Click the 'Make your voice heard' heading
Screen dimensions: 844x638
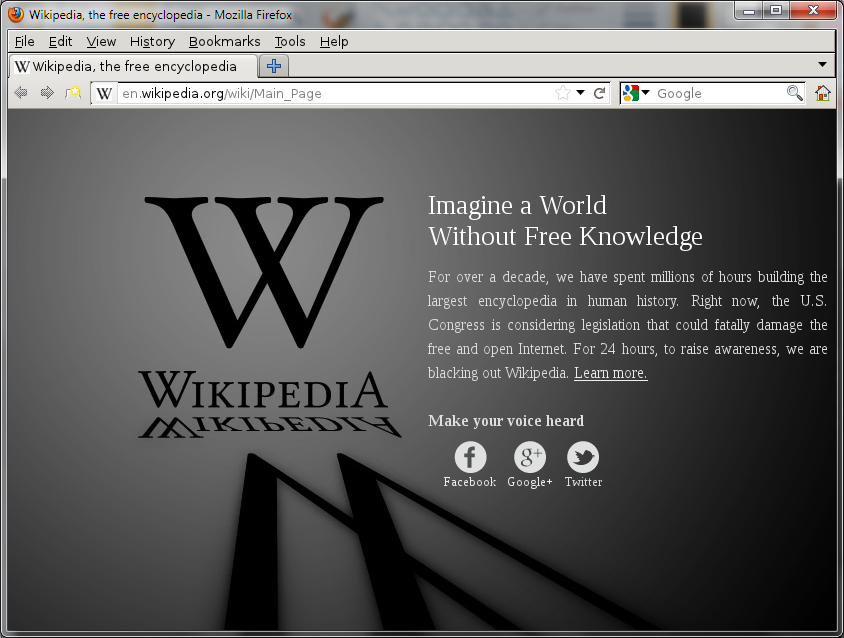[506, 420]
